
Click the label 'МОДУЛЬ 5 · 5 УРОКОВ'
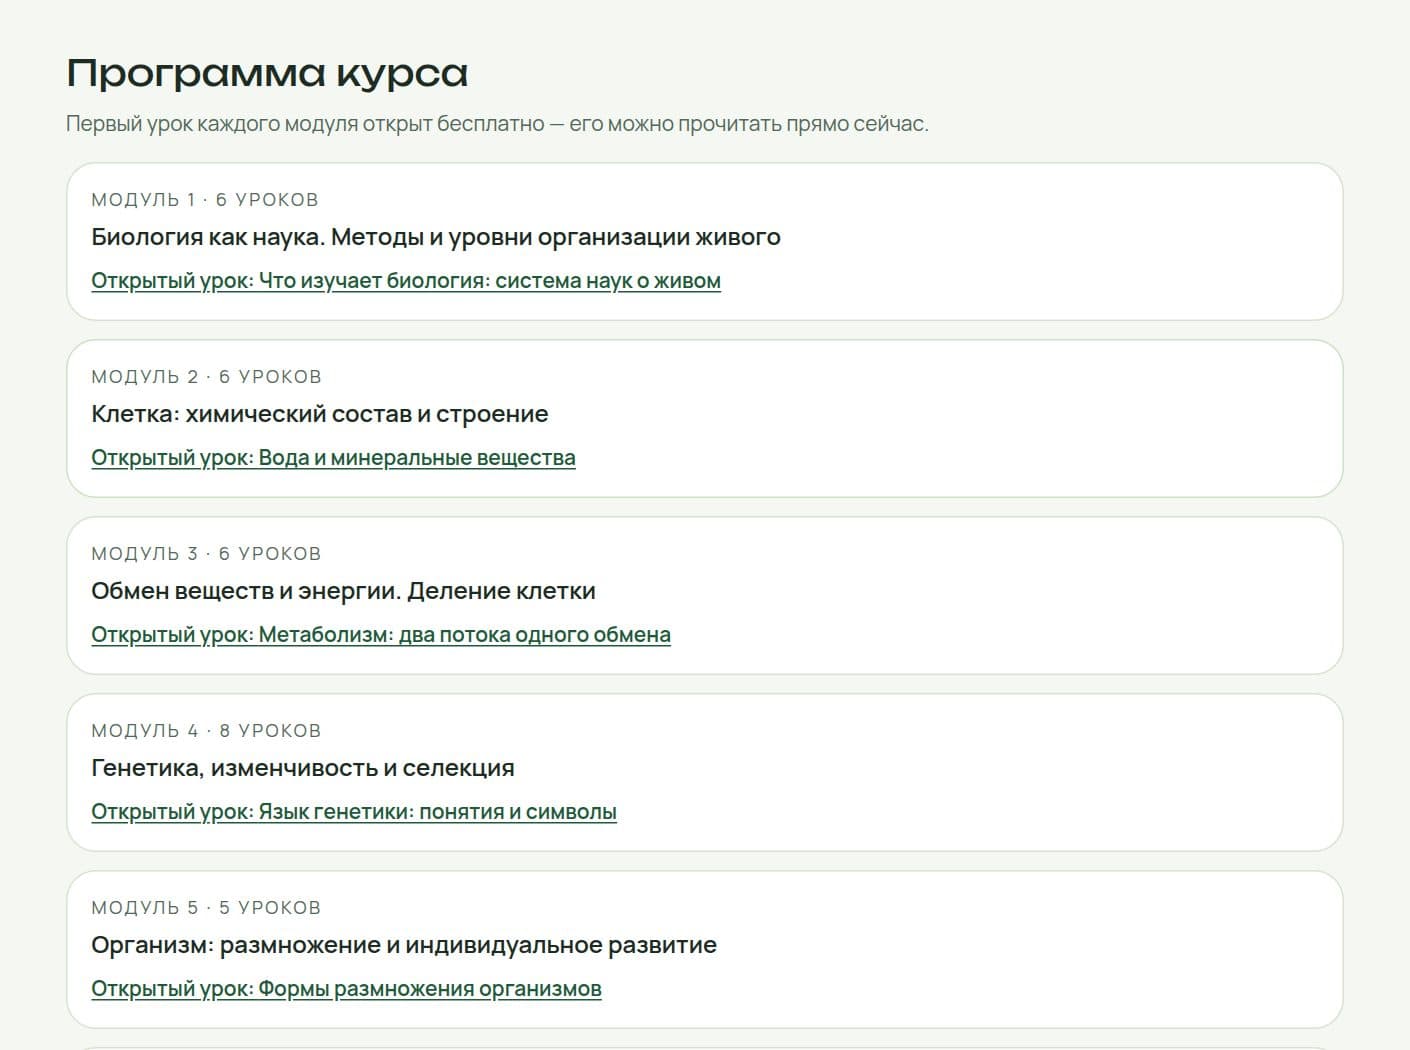tap(206, 908)
